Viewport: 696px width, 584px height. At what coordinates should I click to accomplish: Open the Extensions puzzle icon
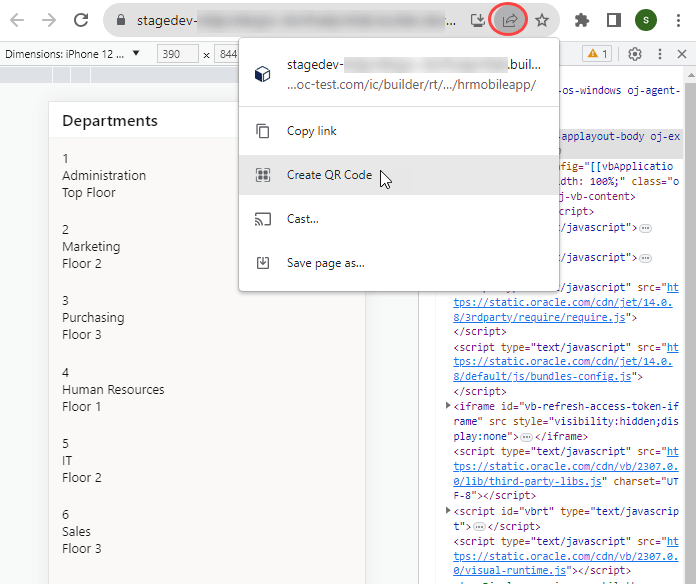pyautogui.click(x=581, y=20)
